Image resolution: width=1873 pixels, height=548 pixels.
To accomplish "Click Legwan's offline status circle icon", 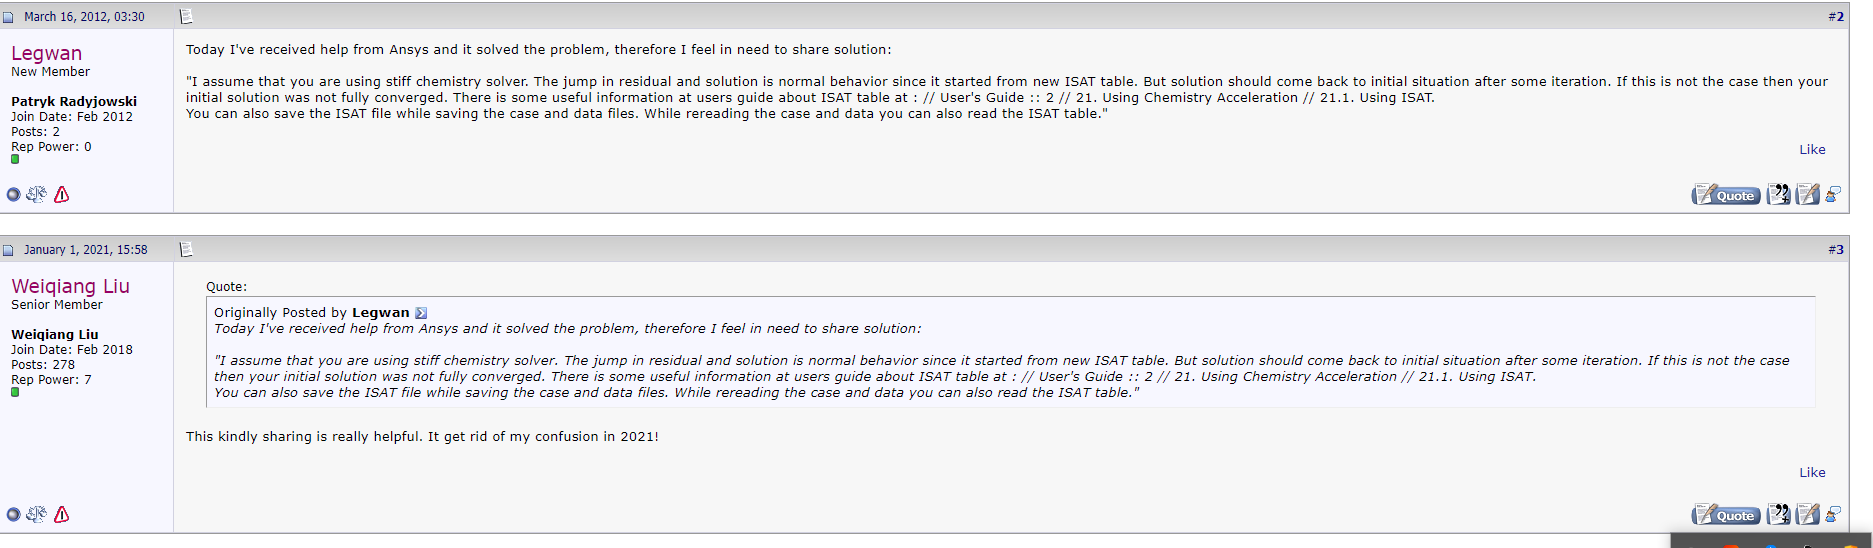I will pos(13,194).
